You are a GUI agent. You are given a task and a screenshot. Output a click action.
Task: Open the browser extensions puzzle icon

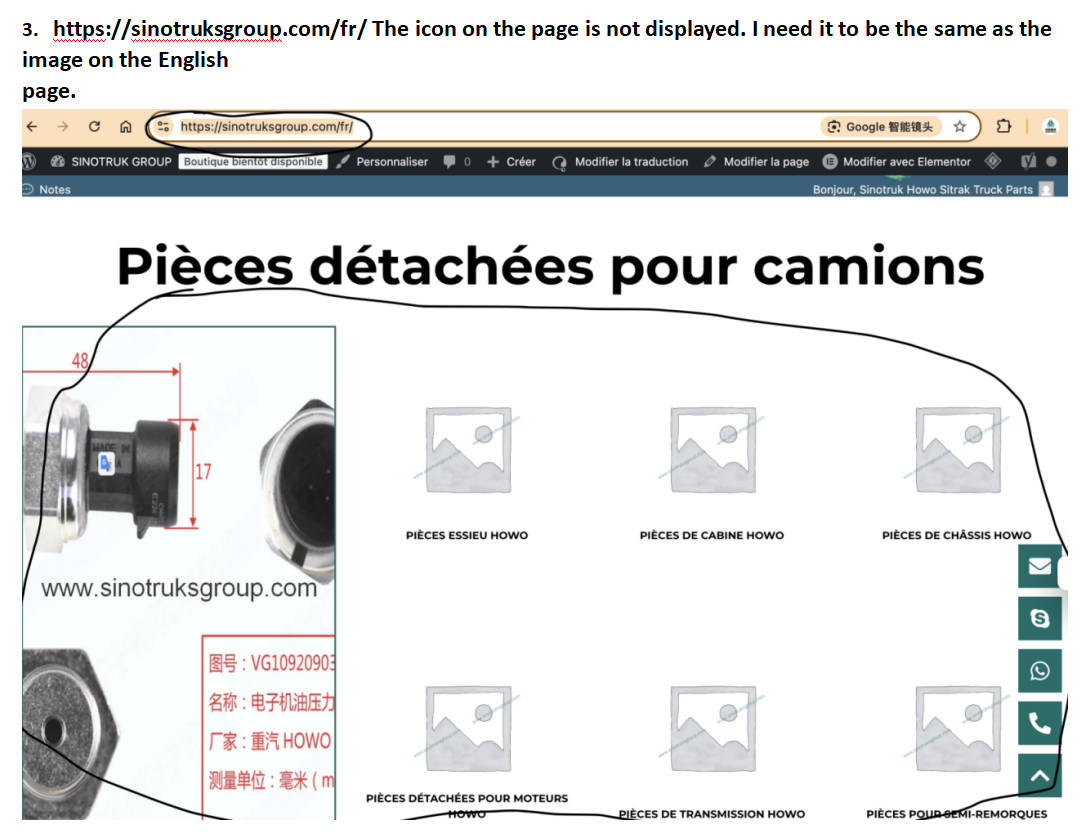1003,127
